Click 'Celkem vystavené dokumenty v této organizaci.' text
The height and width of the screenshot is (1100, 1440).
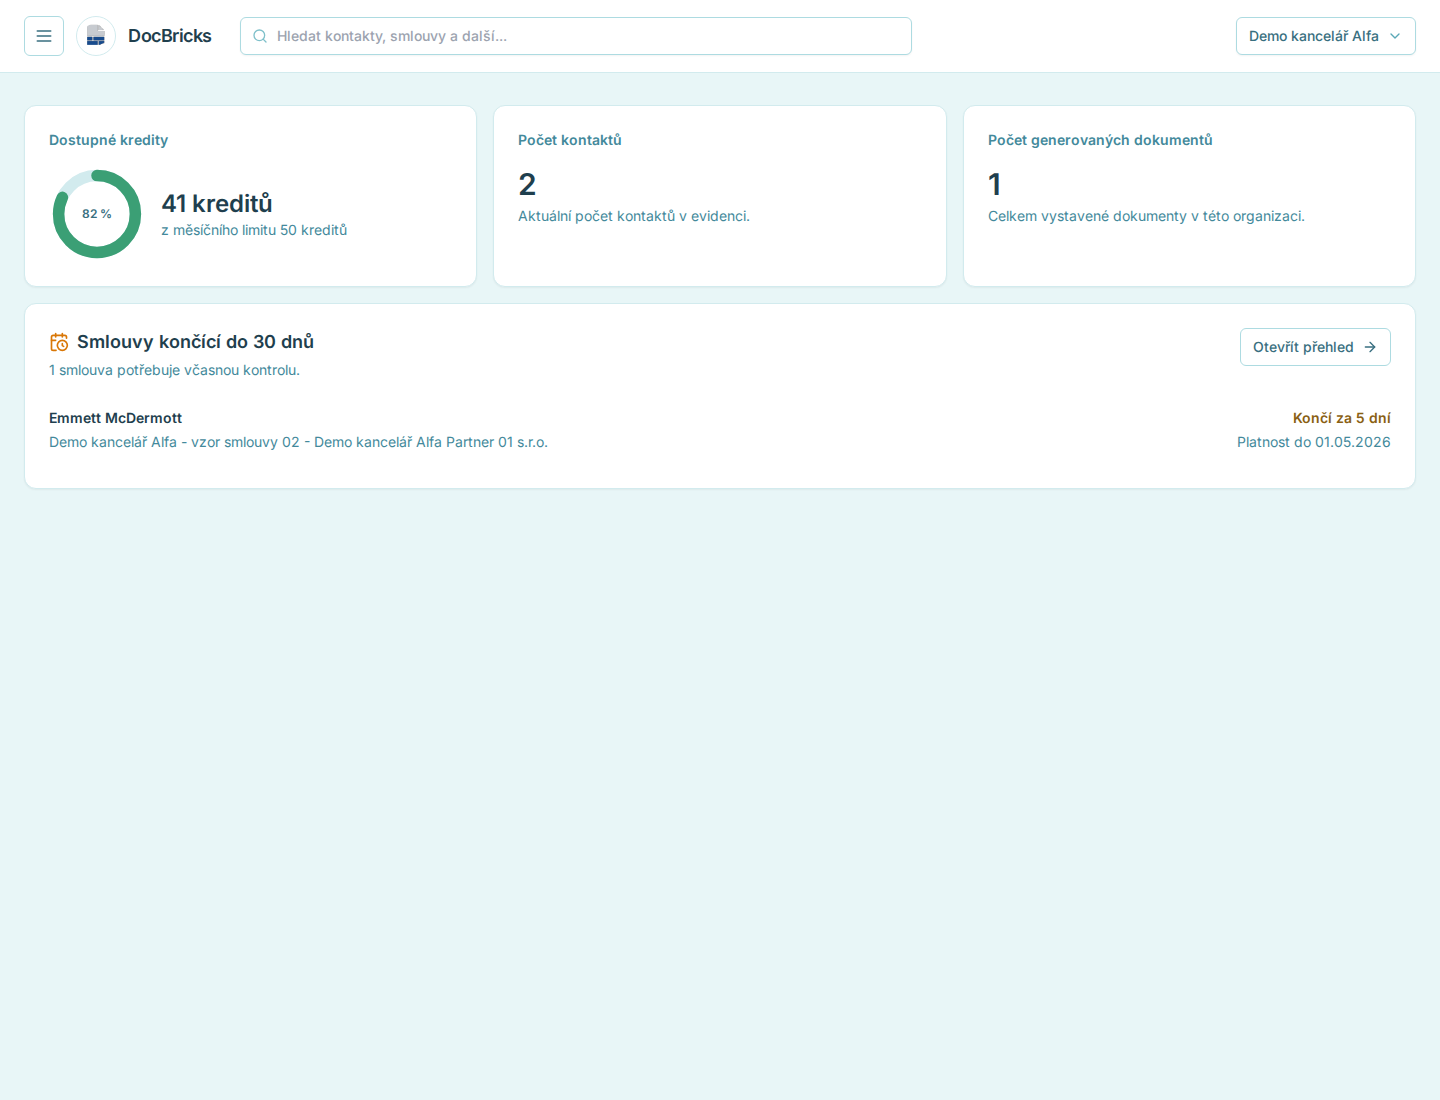tap(1146, 216)
